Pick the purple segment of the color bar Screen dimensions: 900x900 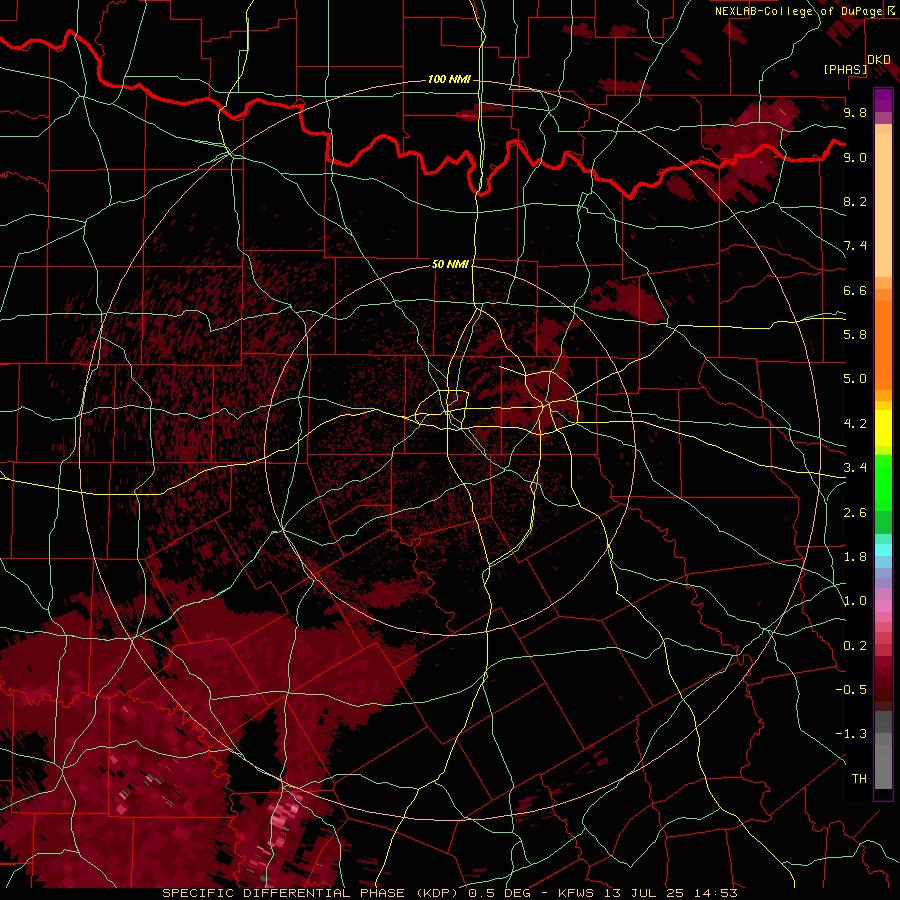[x=883, y=100]
